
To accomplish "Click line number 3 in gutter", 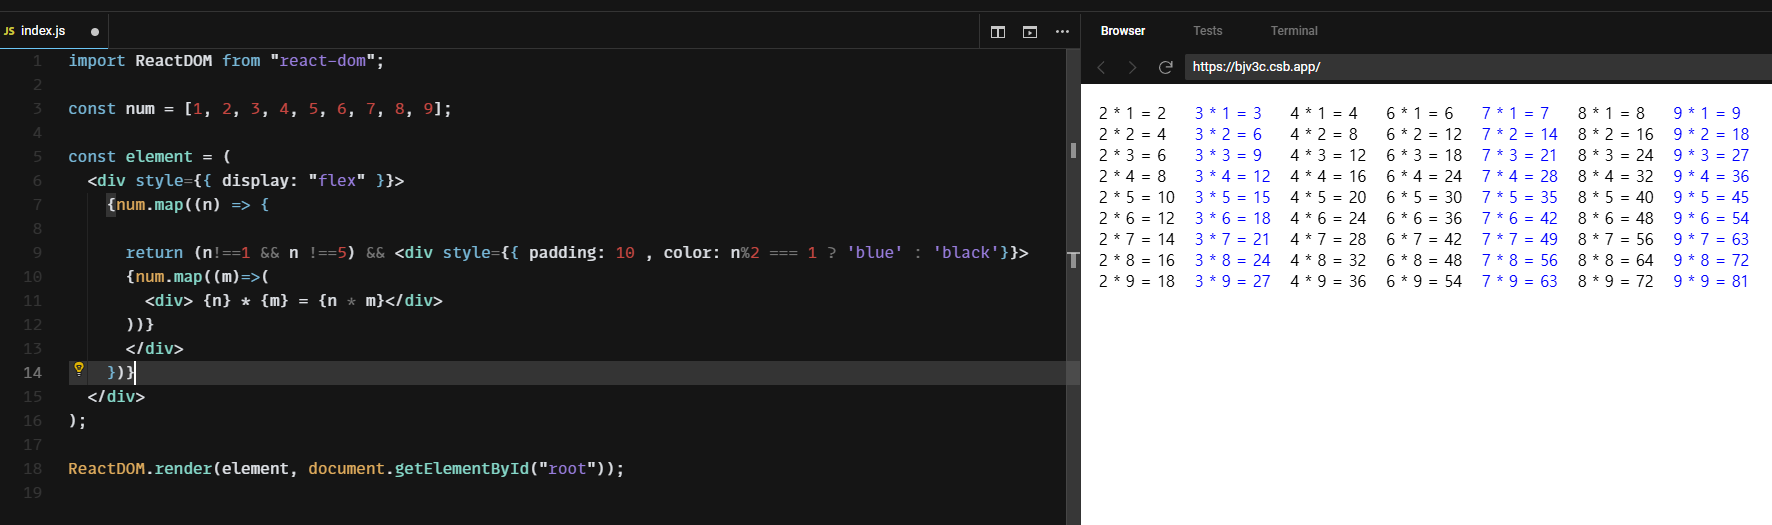I will 37,109.
